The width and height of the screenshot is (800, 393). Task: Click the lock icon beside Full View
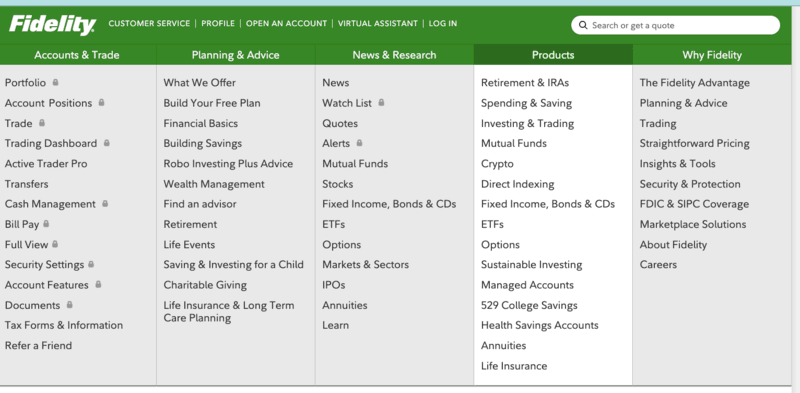click(55, 244)
